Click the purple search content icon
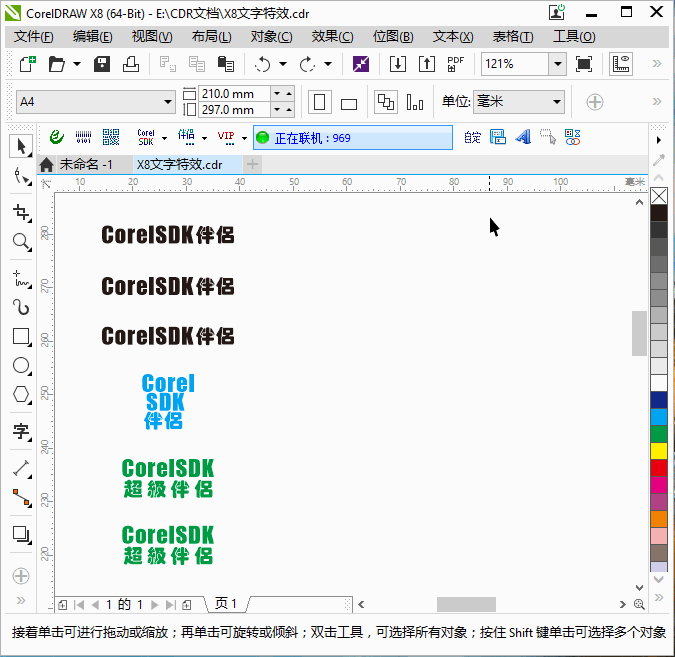675x657 pixels. [x=361, y=64]
